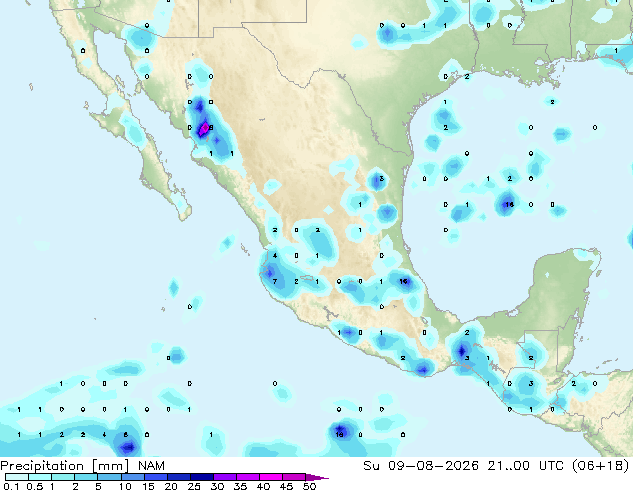Click the map value '3' in northeastern Mexico

pos(381,179)
